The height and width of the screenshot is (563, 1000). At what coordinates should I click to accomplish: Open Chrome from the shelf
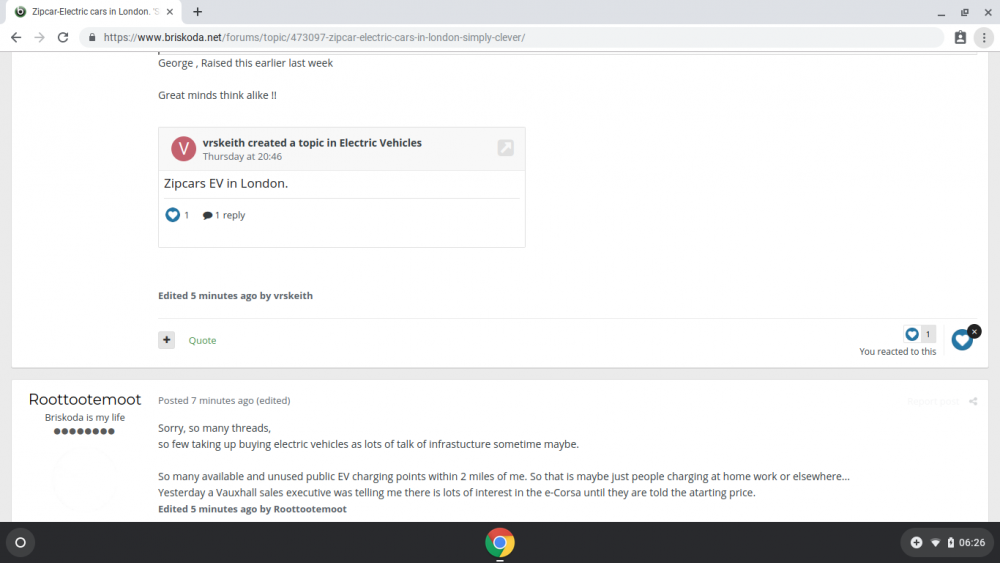[x=500, y=543]
